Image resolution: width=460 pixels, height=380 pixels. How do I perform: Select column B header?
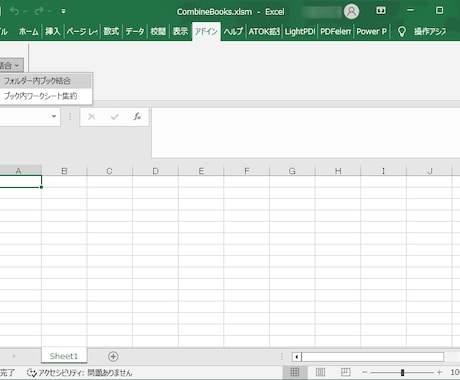pos(64,171)
